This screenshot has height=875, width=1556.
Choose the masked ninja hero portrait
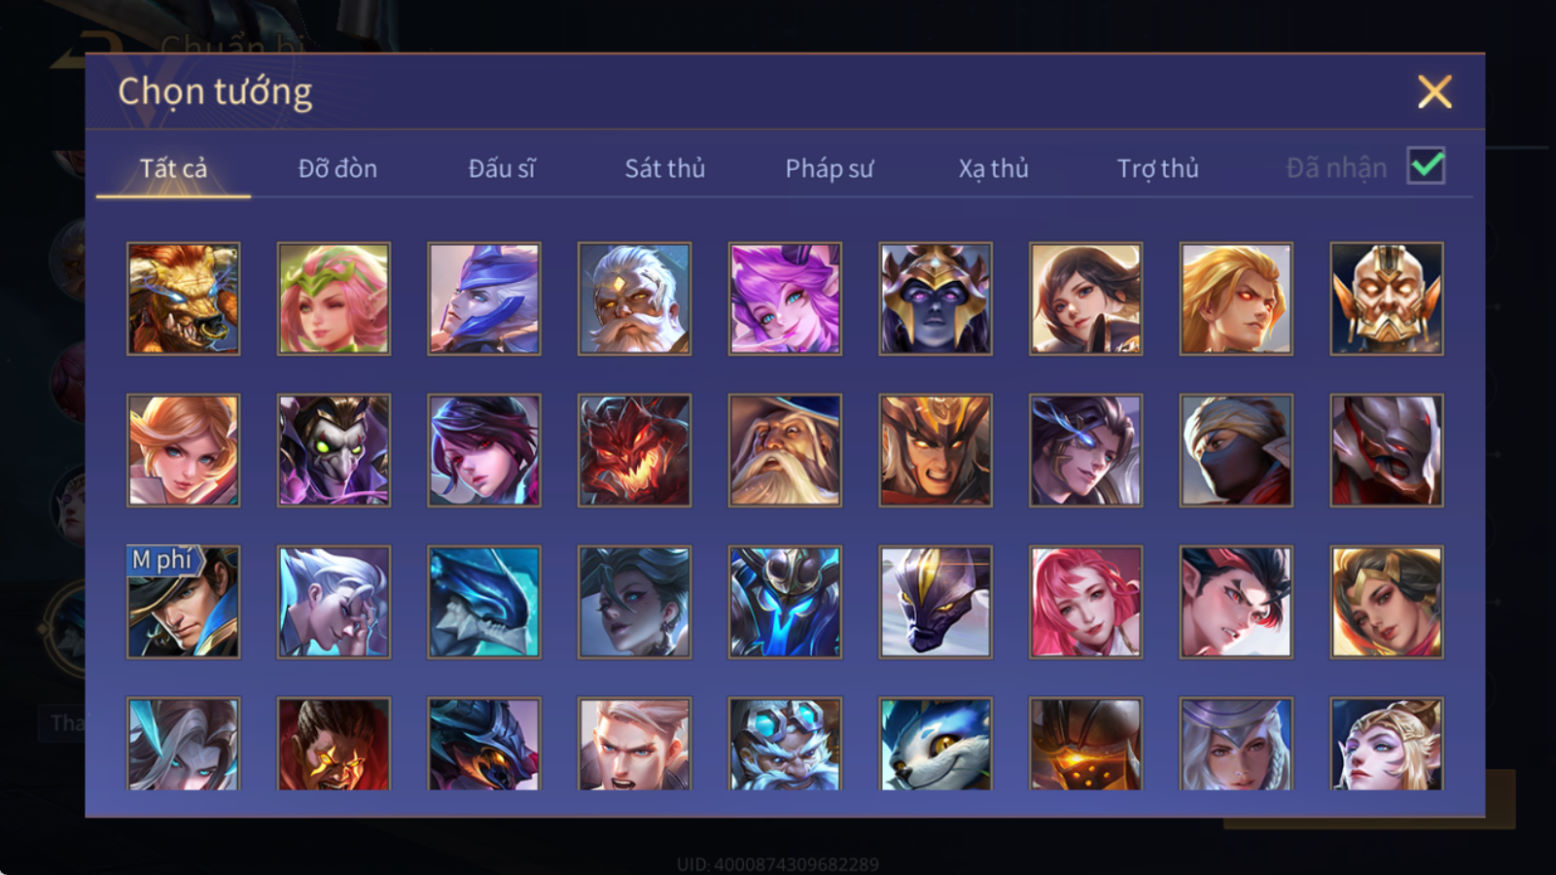point(1236,450)
